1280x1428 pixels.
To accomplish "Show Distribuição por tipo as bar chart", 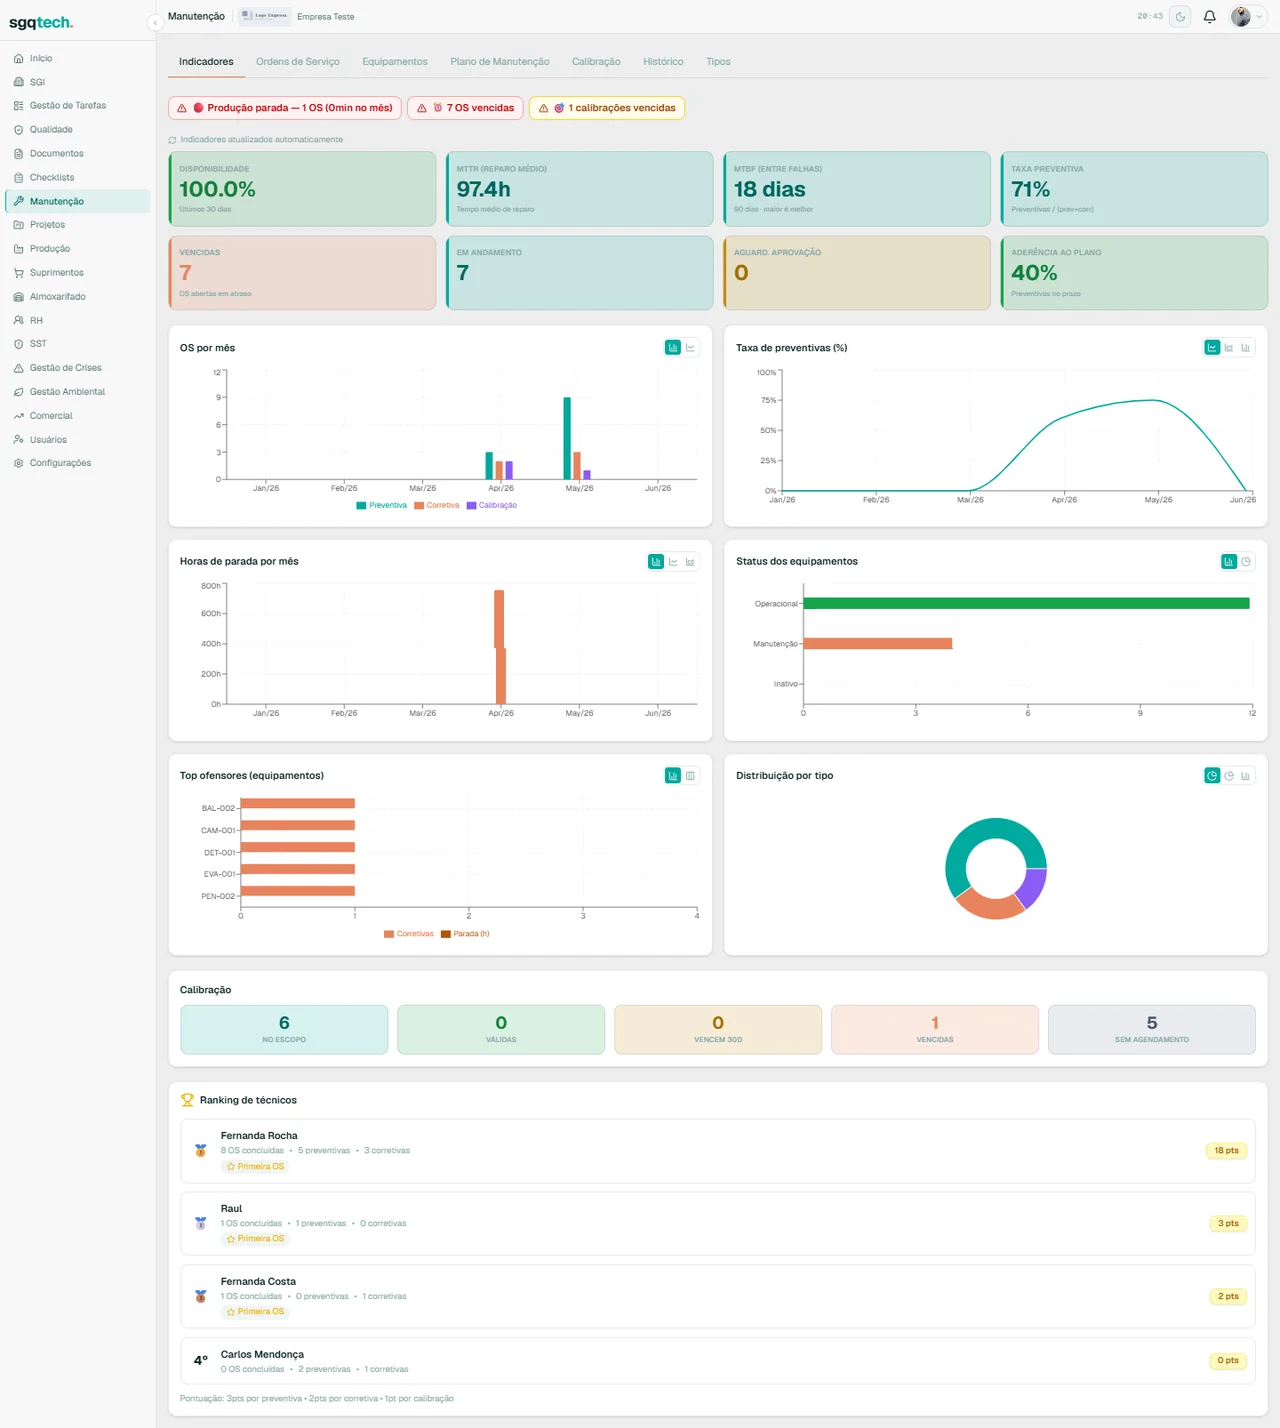I will (x=1246, y=776).
